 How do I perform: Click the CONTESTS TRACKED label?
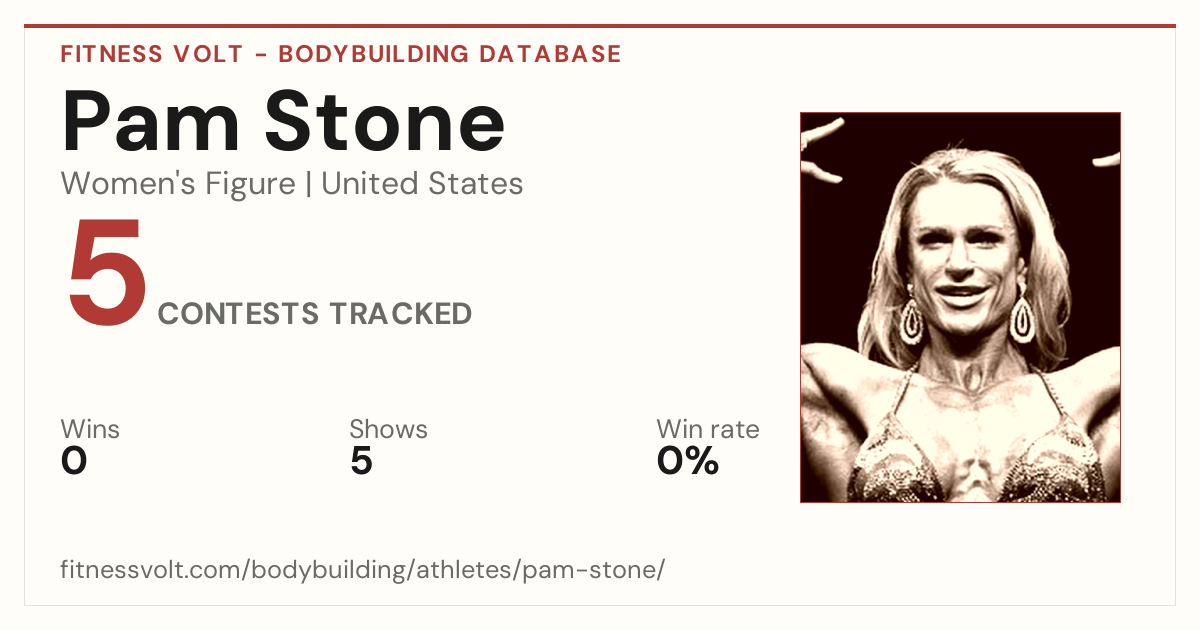coord(315,313)
